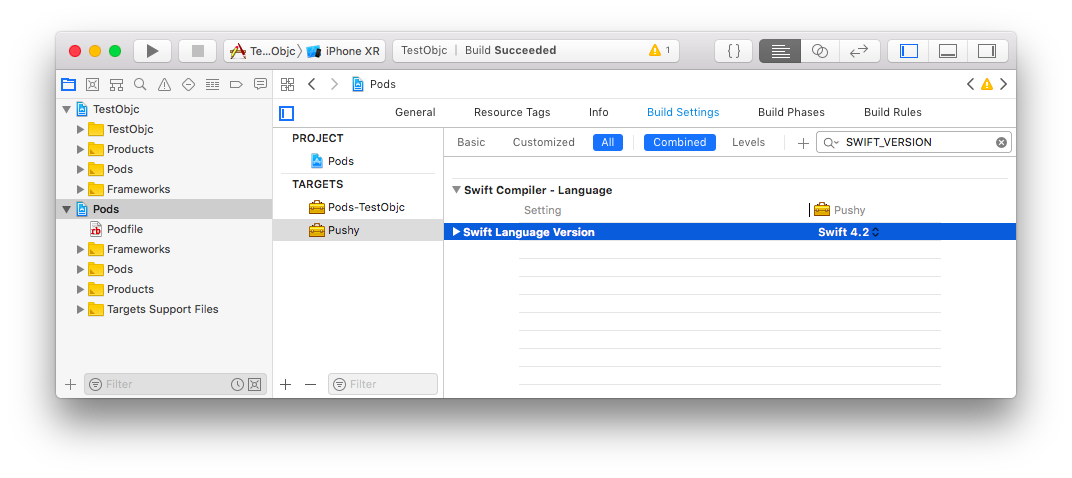Viewport: 1072px width, 478px height.
Task: Open the Swift 4.2 version dropdown
Action: click(848, 232)
